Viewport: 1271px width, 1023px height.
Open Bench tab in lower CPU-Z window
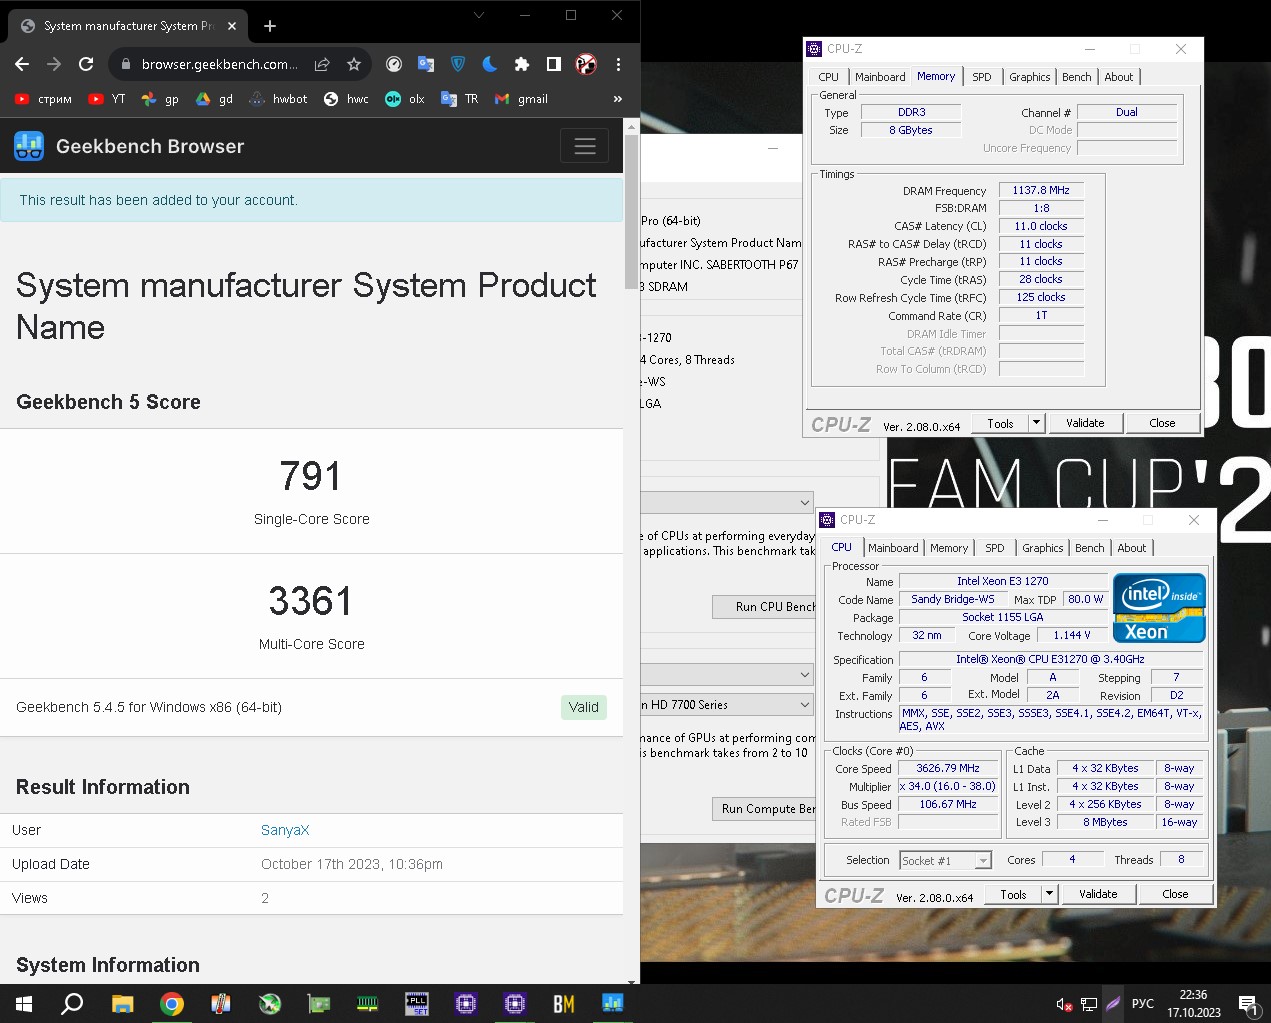[x=1089, y=548]
